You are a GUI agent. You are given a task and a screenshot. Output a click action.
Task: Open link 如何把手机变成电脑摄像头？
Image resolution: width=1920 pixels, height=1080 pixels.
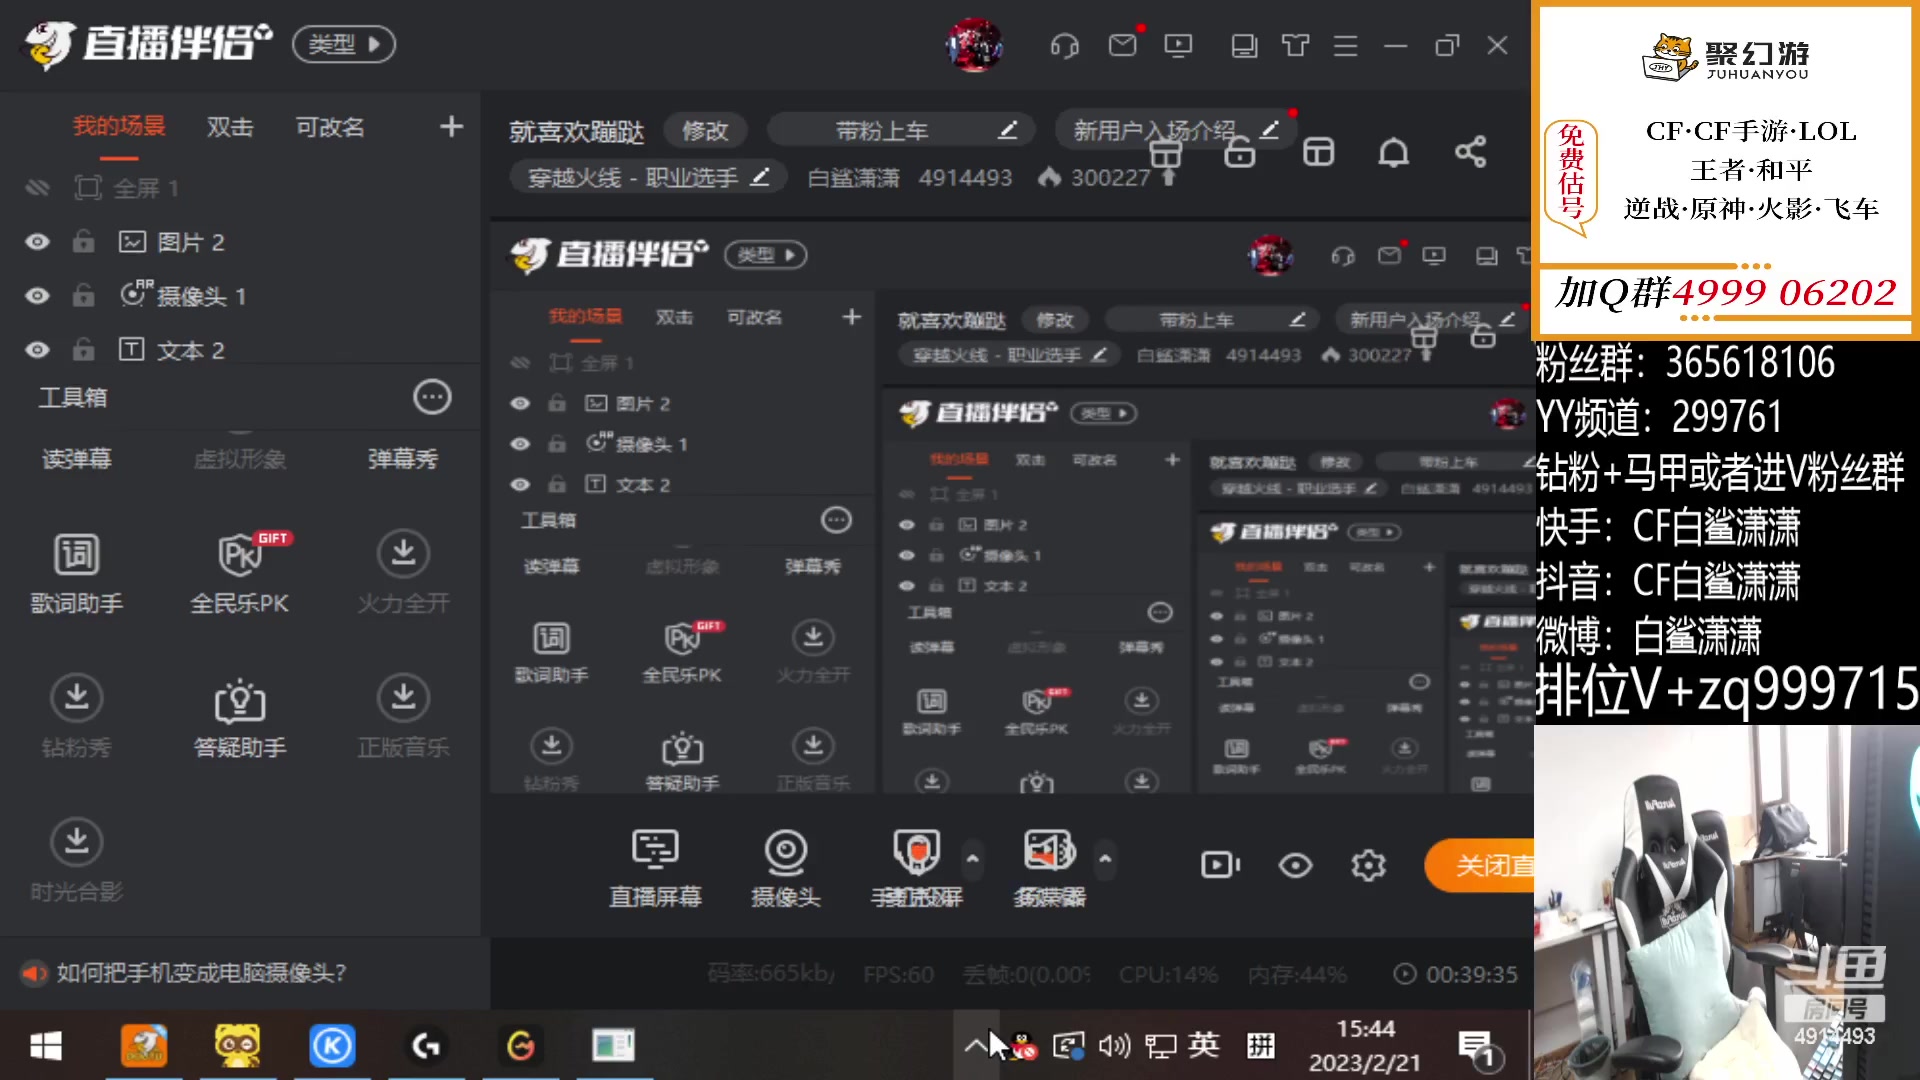[x=201, y=973]
